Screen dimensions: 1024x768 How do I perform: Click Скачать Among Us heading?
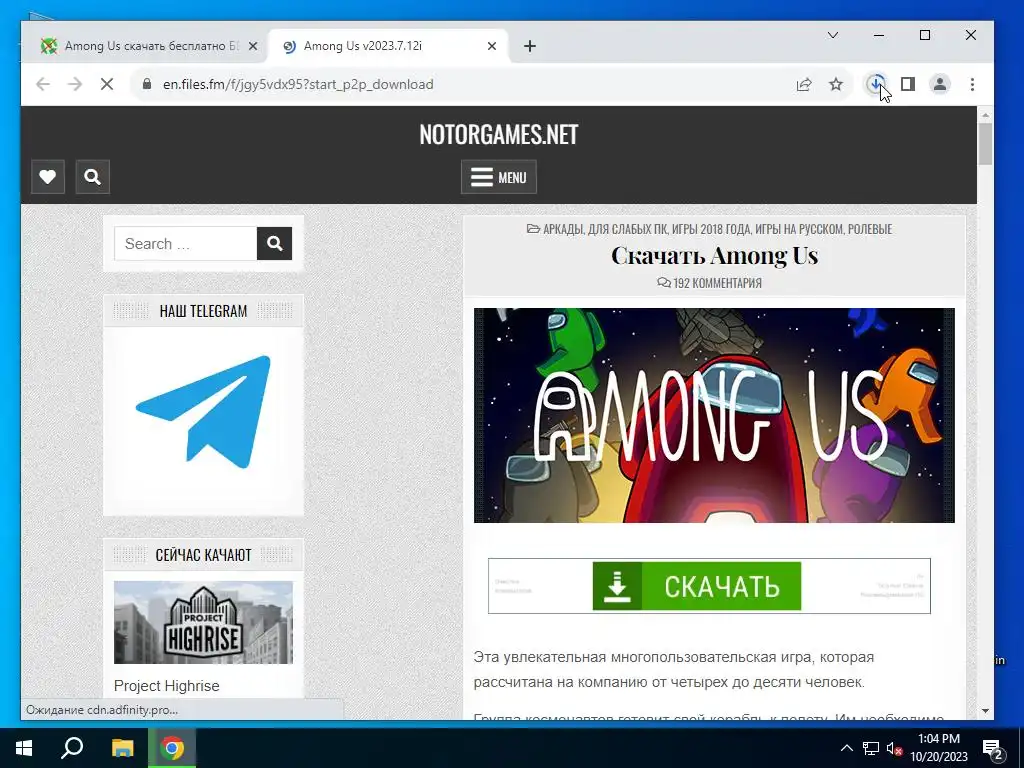point(714,255)
